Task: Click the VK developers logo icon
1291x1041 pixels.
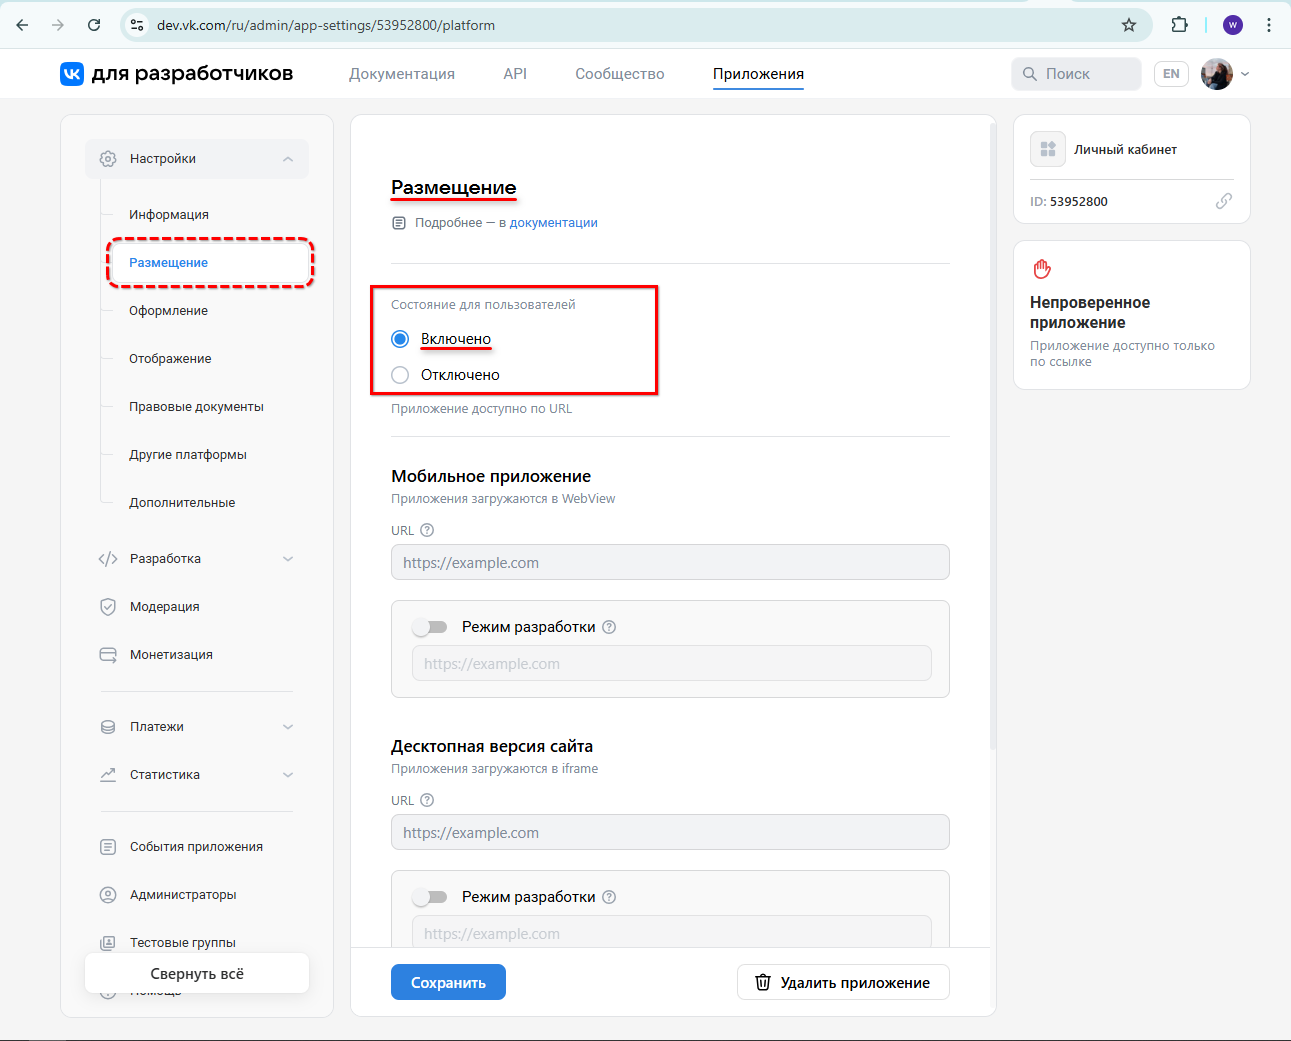Action: 71,73
